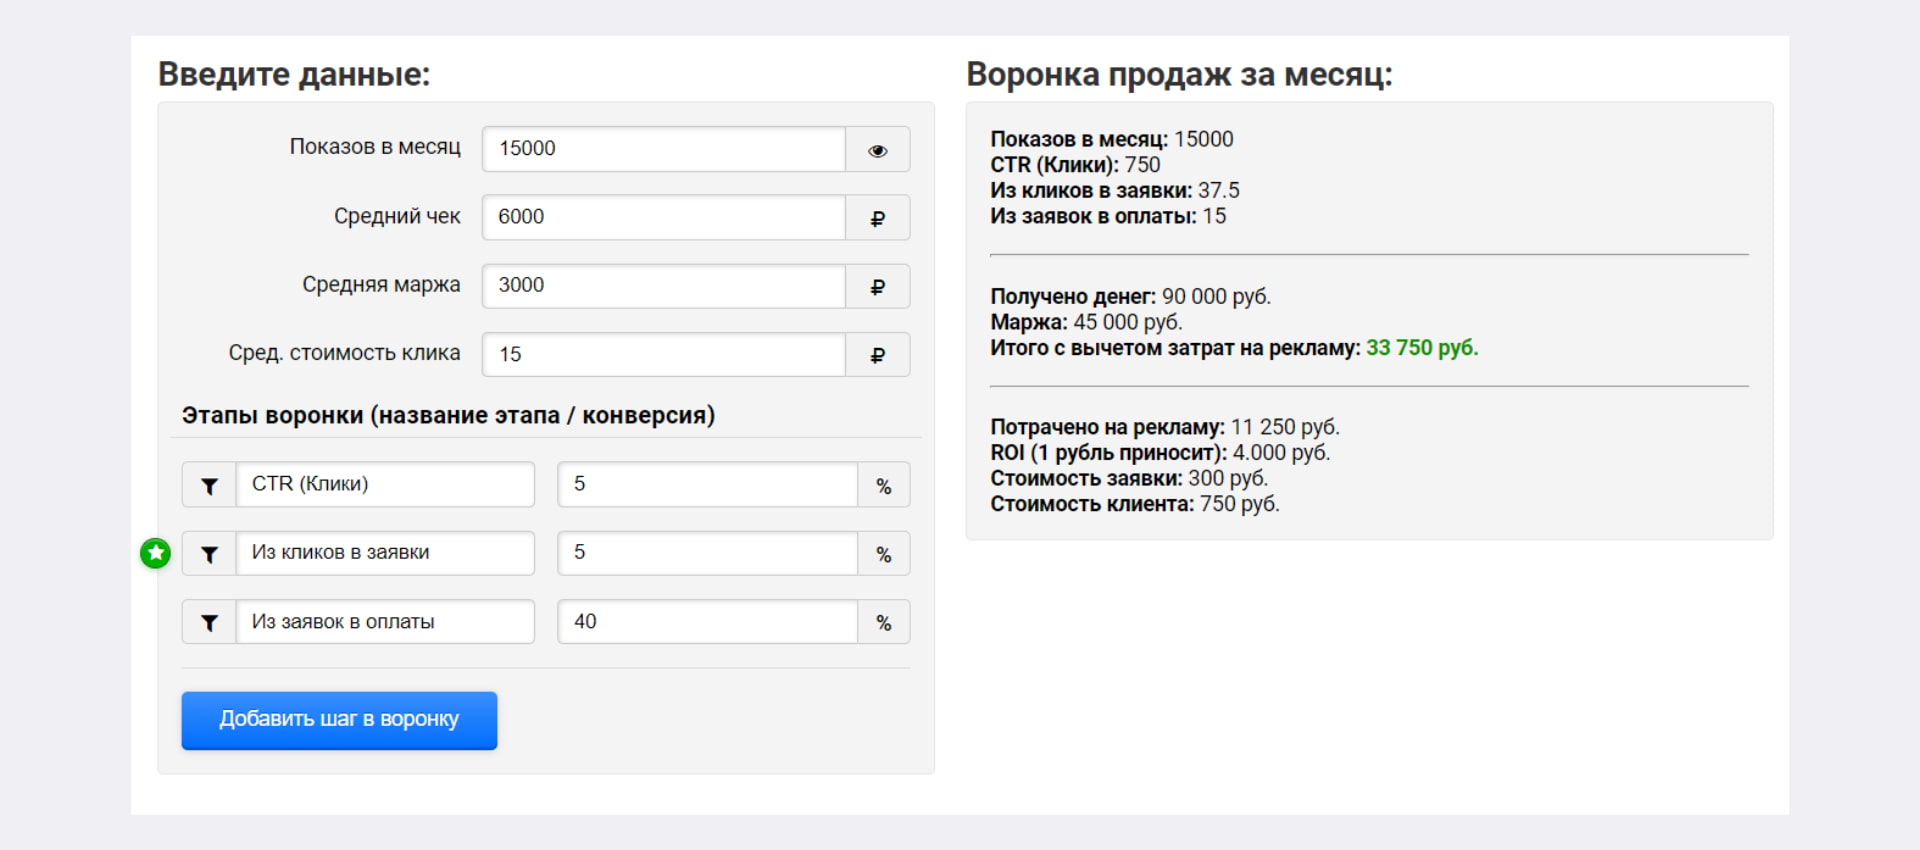Click the ruble icon beside Средний чек
1920x850 pixels.
pyautogui.click(x=877, y=218)
